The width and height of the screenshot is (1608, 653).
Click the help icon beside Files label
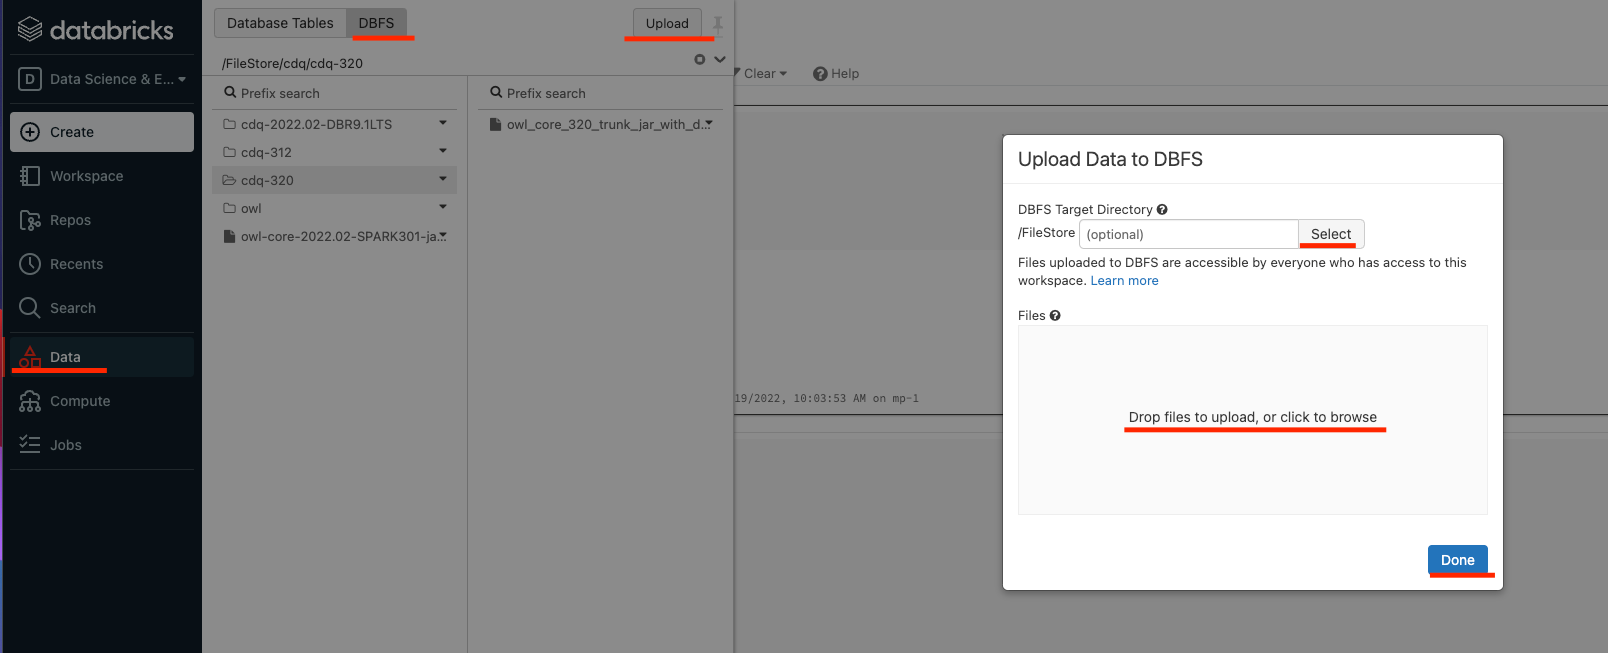point(1055,316)
